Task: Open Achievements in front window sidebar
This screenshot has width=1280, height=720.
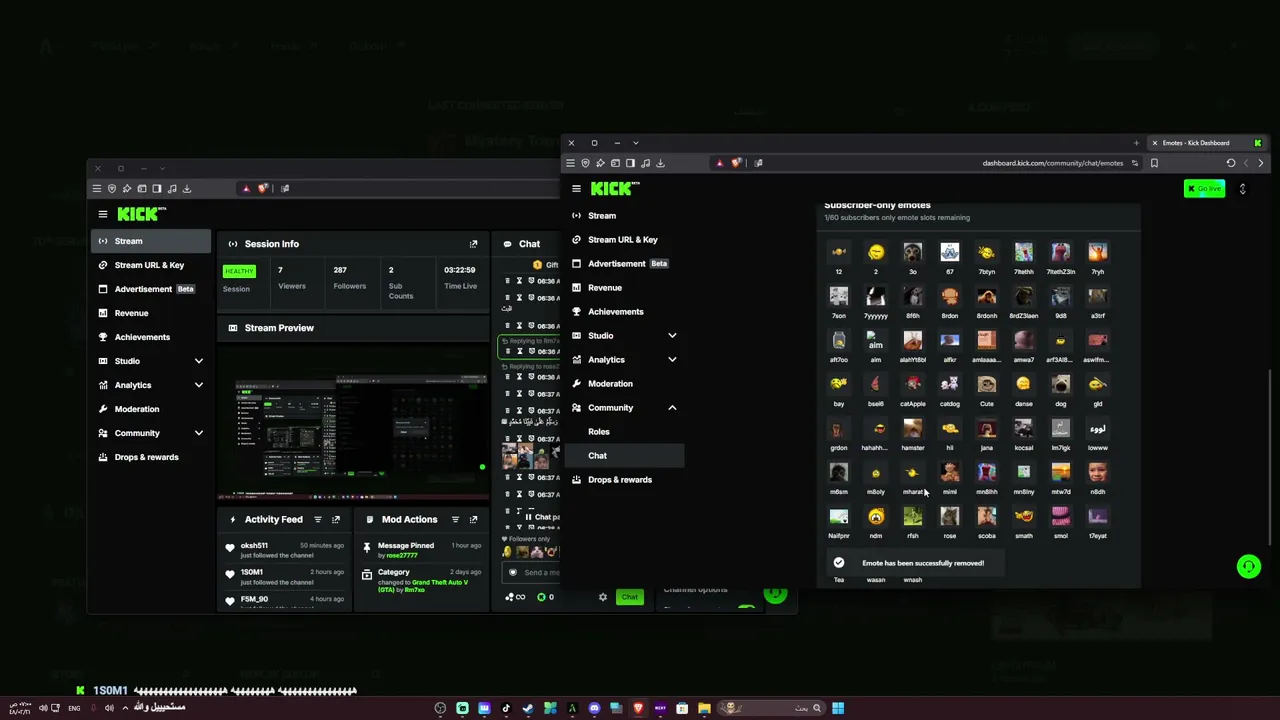Action: 625,312
